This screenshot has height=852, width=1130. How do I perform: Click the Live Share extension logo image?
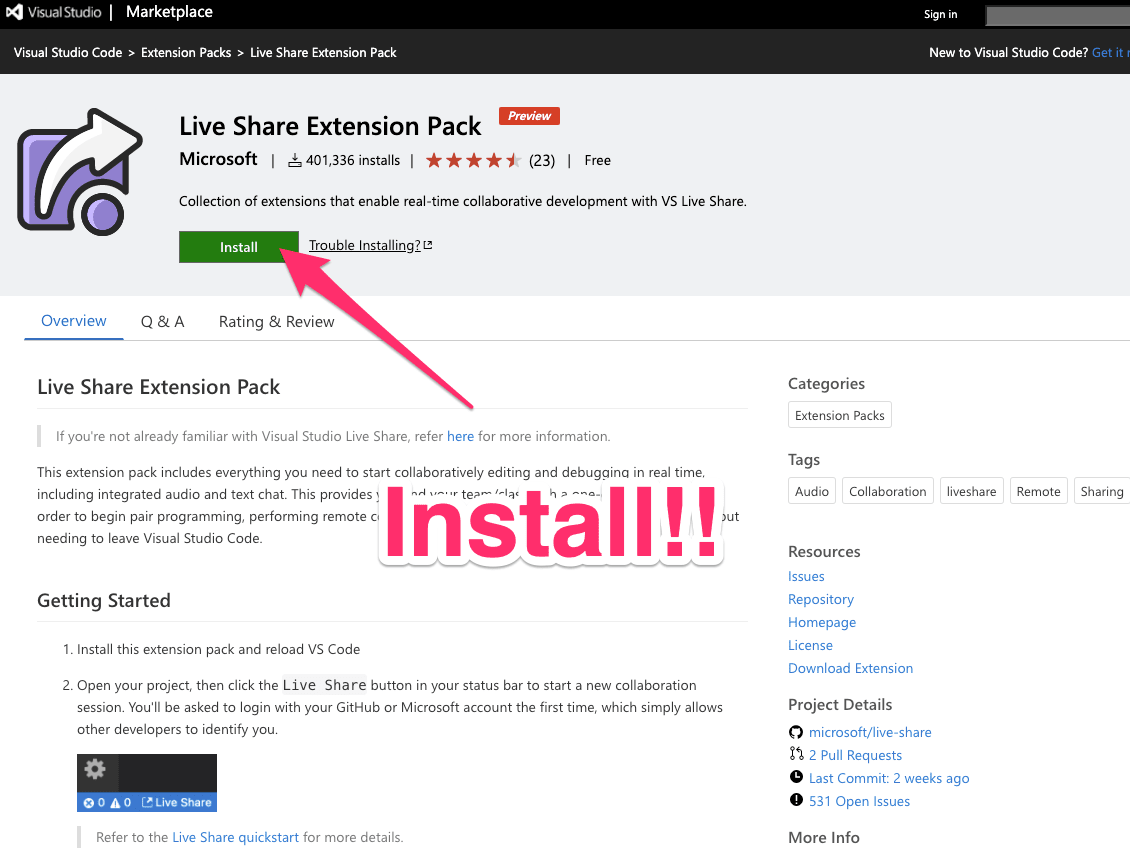point(80,172)
